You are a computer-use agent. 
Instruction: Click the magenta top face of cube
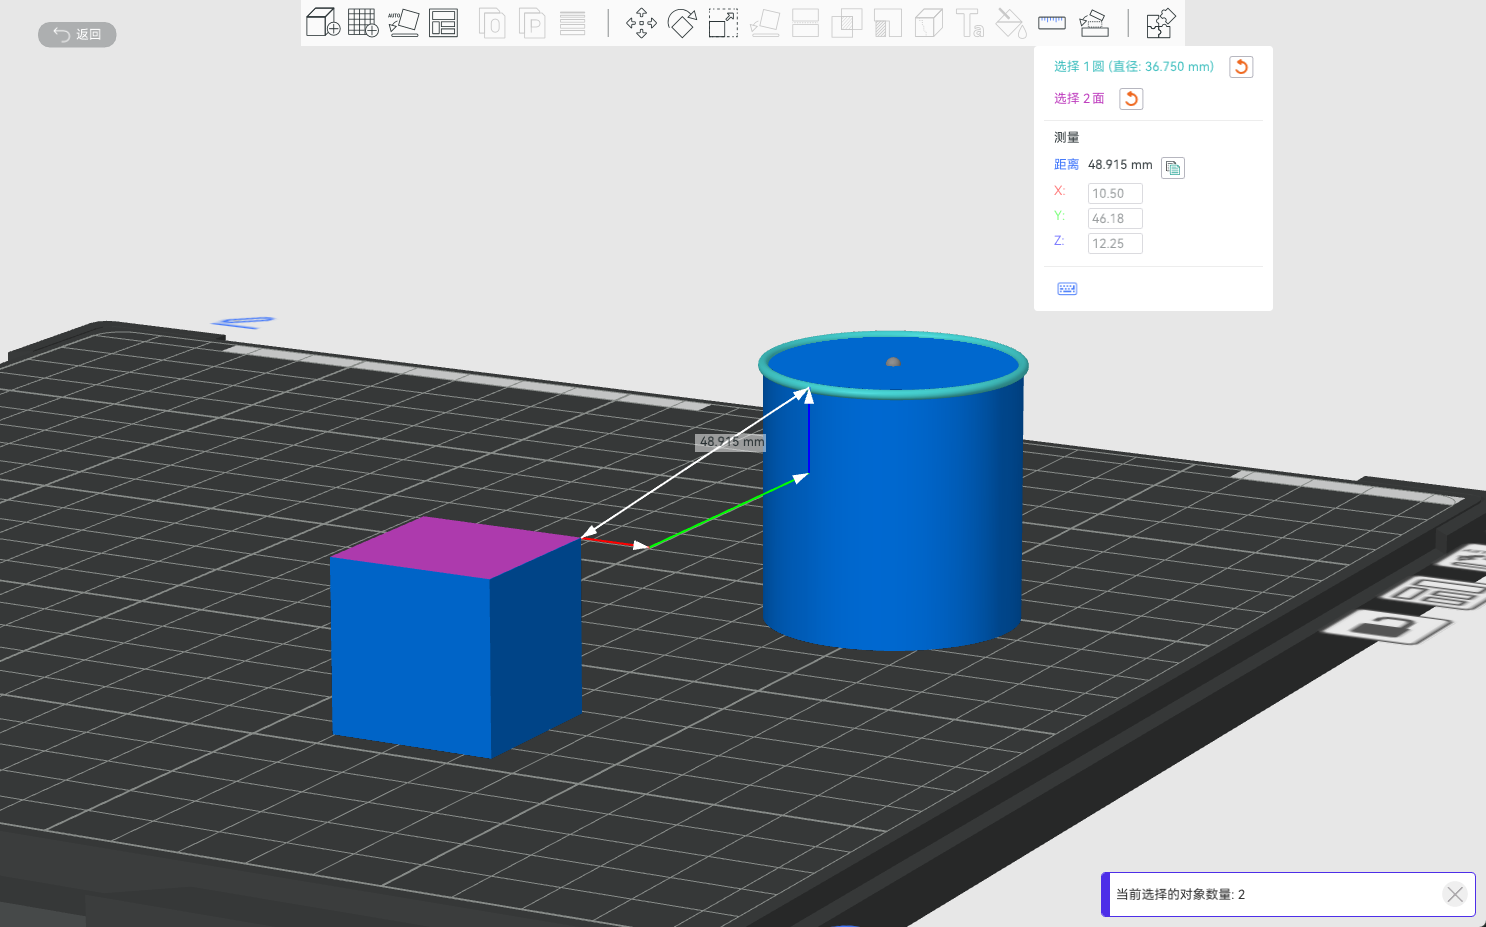click(x=455, y=547)
